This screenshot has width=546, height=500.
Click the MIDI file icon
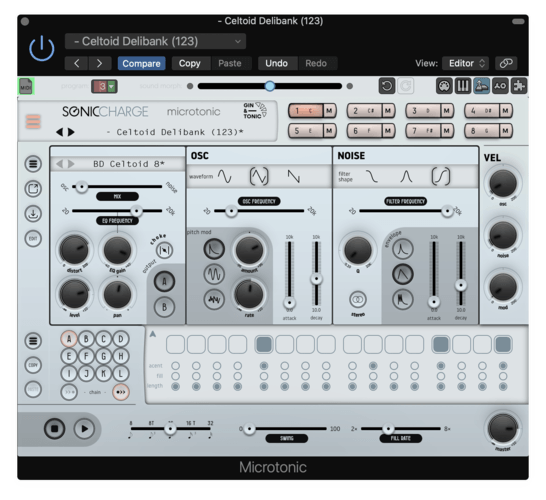26,86
